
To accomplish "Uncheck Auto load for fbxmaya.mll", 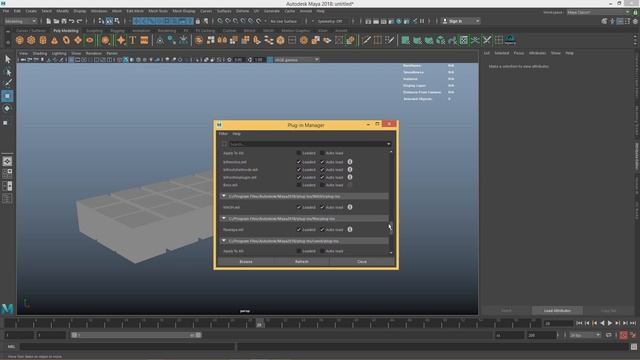I will (322, 229).
